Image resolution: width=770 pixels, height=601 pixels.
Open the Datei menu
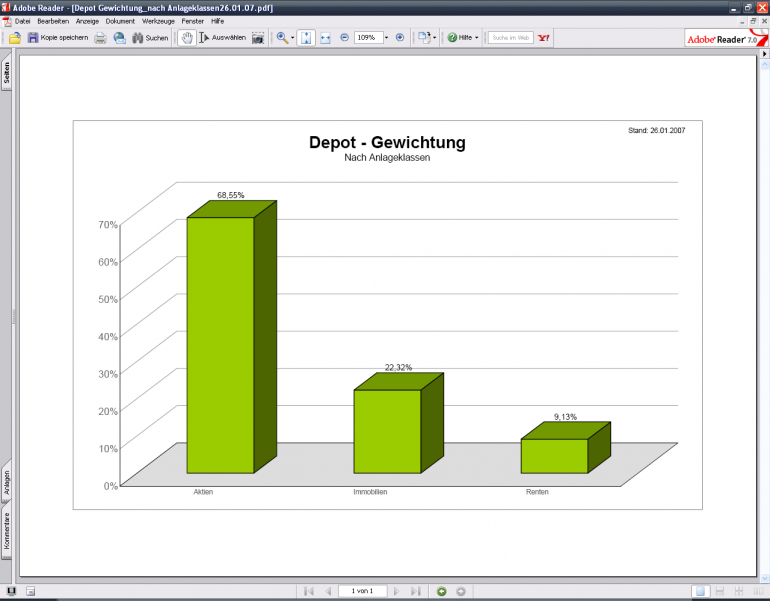[x=23, y=21]
